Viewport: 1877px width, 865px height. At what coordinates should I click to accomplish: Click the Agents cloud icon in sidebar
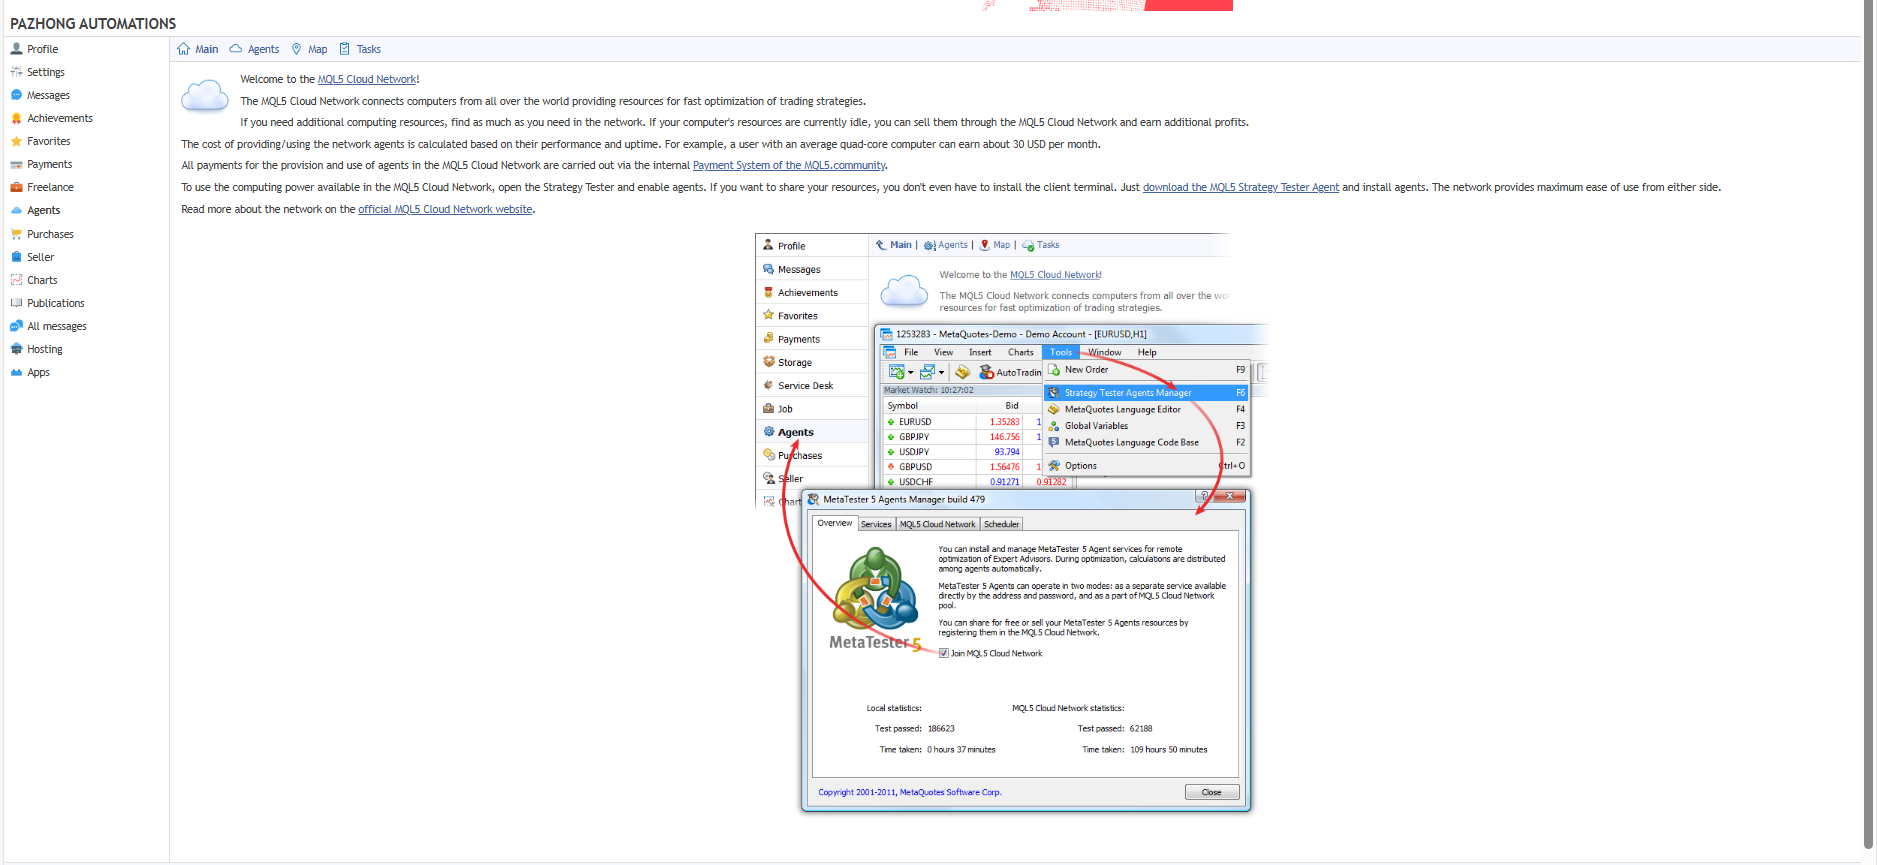16,210
